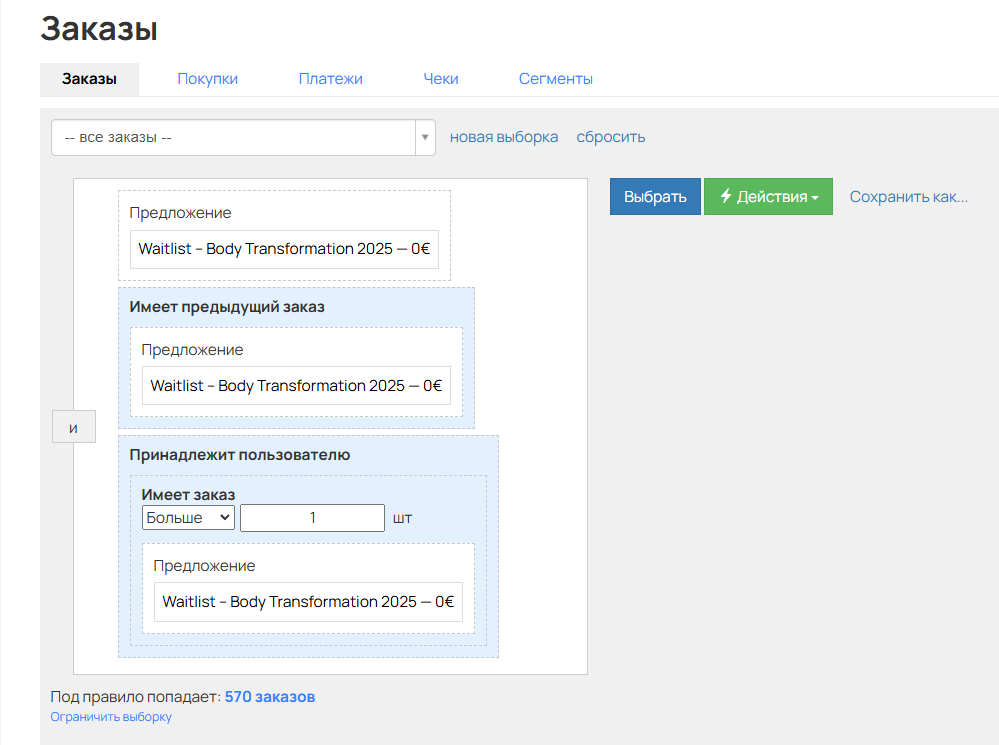Click the 'новая выборка' link
Viewport: 999px width, 745px height.
[x=504, y=137]
